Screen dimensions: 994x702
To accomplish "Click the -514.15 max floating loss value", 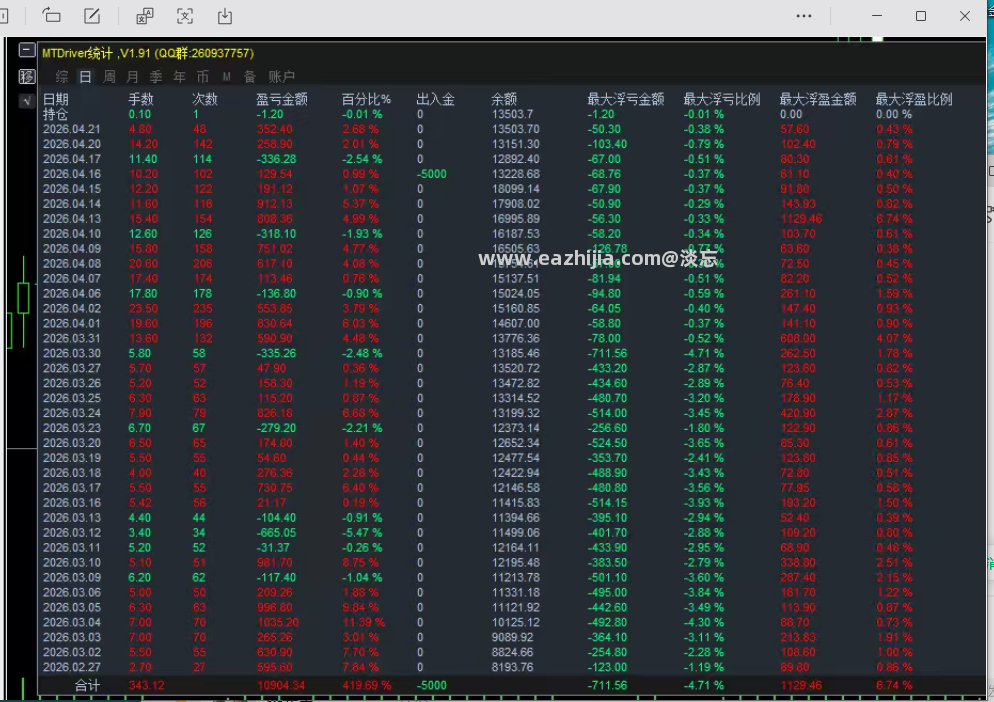I will click(607, 503).
